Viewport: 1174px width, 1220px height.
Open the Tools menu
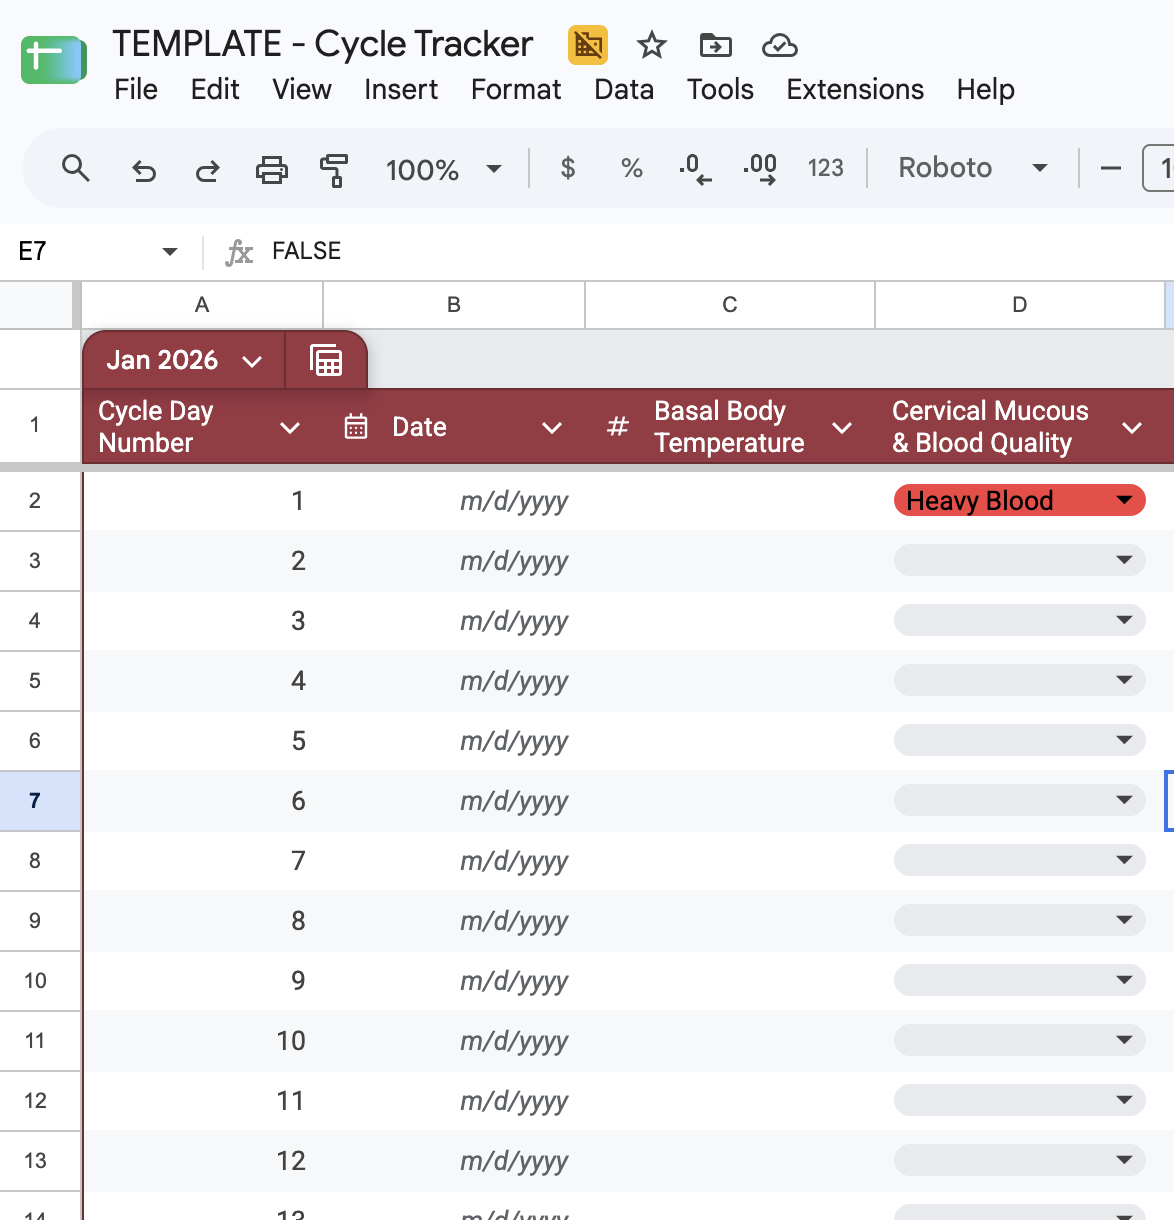coord(720,90)
